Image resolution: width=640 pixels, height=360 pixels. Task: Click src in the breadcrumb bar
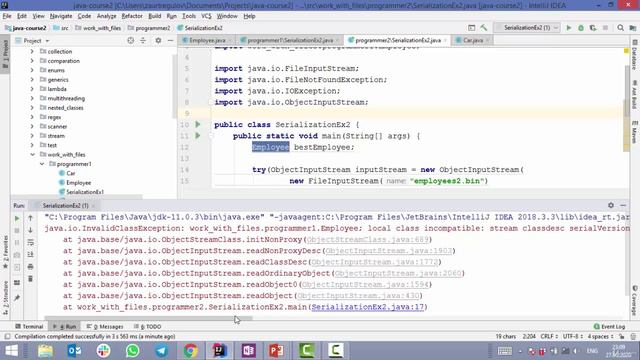point(61,28)
